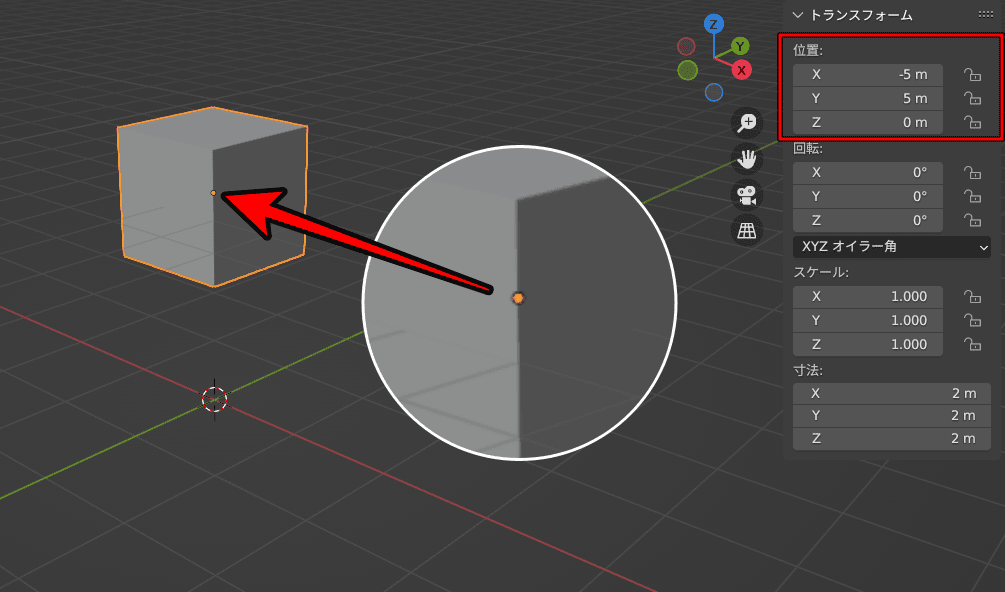The height and width of the screenshot is (592, 1005).
Task: Click the green Y axis gizmo ball
Action: point(740,46)
